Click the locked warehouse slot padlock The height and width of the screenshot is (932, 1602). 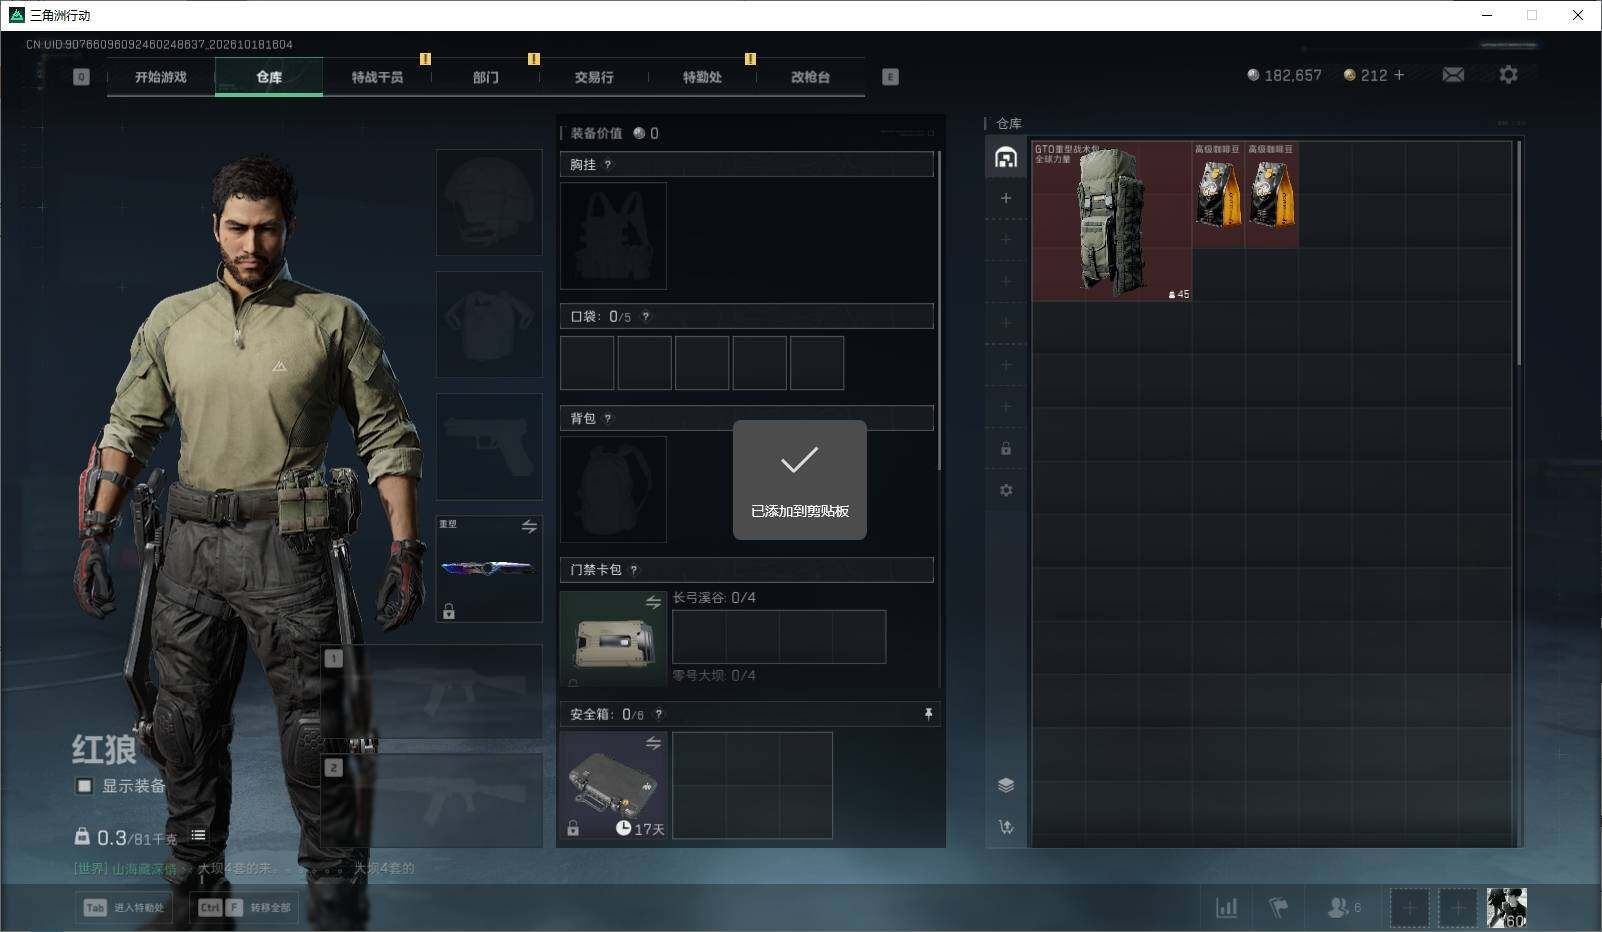tap(1006, 449)
